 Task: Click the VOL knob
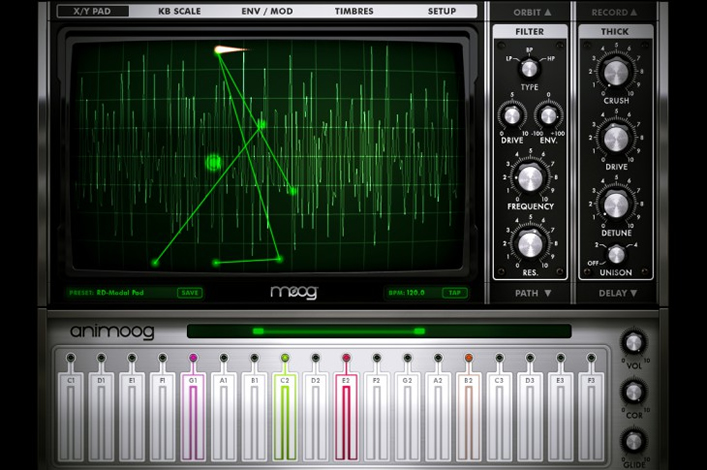tap(634, 343)
